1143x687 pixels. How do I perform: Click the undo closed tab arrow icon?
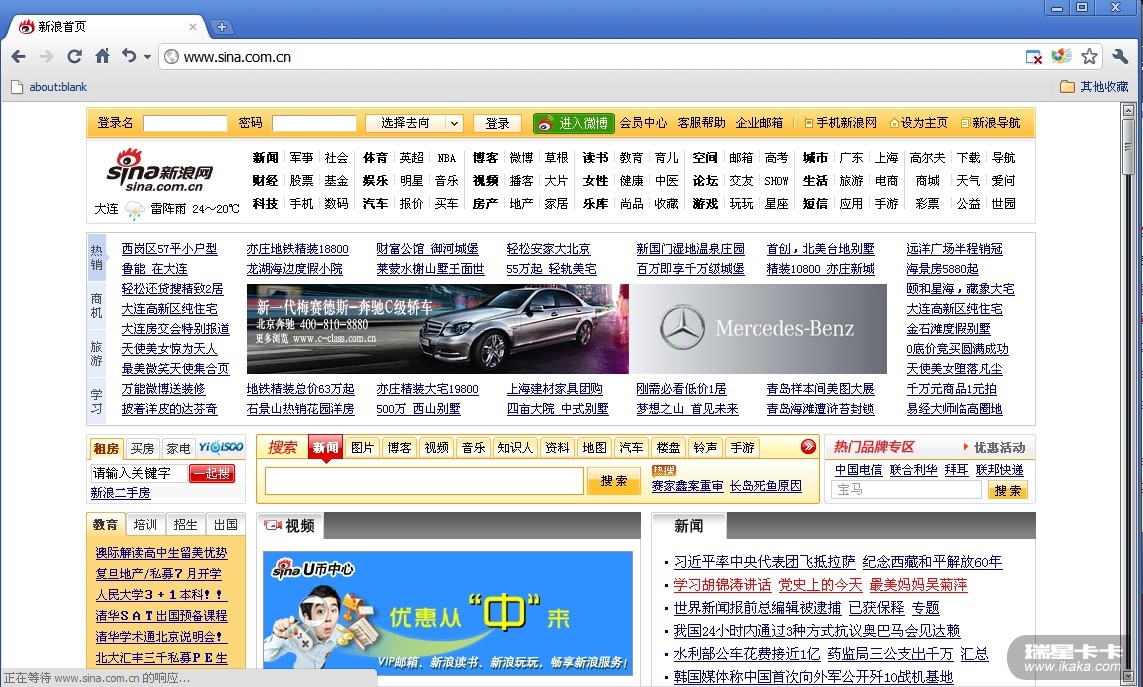pos(129,55)
